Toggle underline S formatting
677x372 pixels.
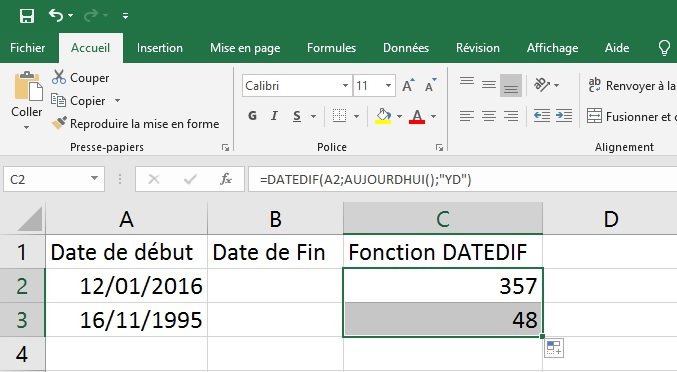click(297, 116)
